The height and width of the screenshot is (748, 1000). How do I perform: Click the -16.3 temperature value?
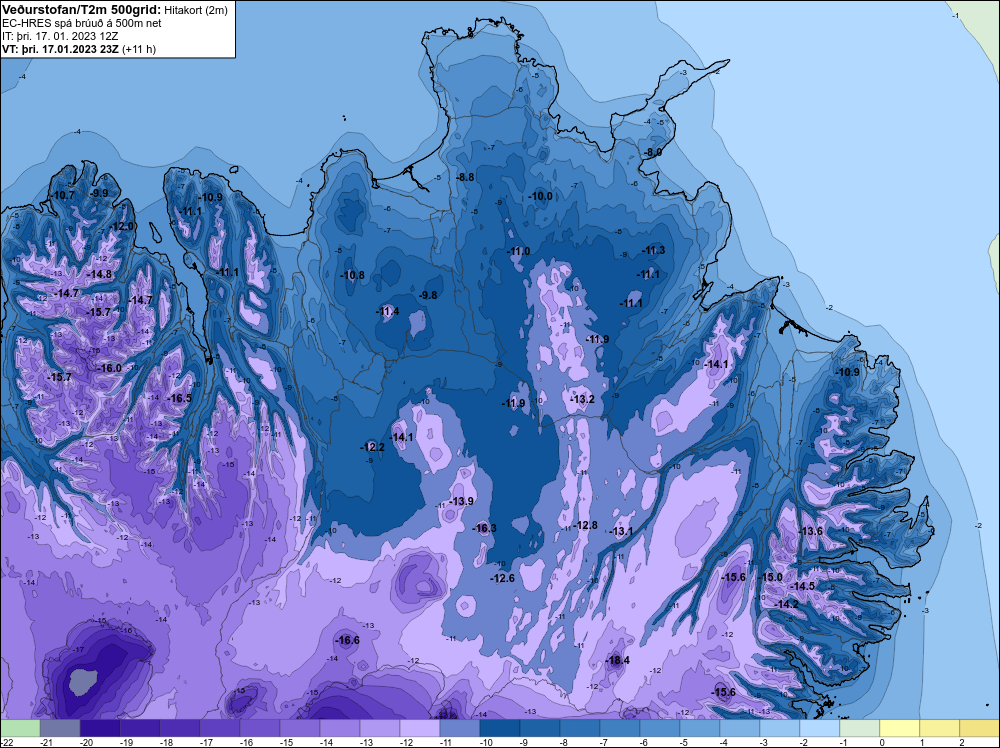click(x=485, y=528)
